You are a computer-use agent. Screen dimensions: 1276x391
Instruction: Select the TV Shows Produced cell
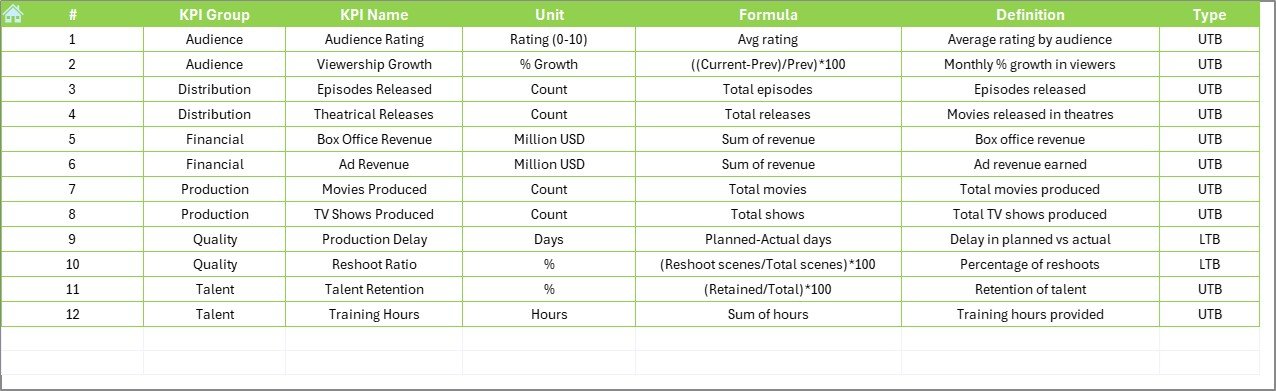click(374, 215)
